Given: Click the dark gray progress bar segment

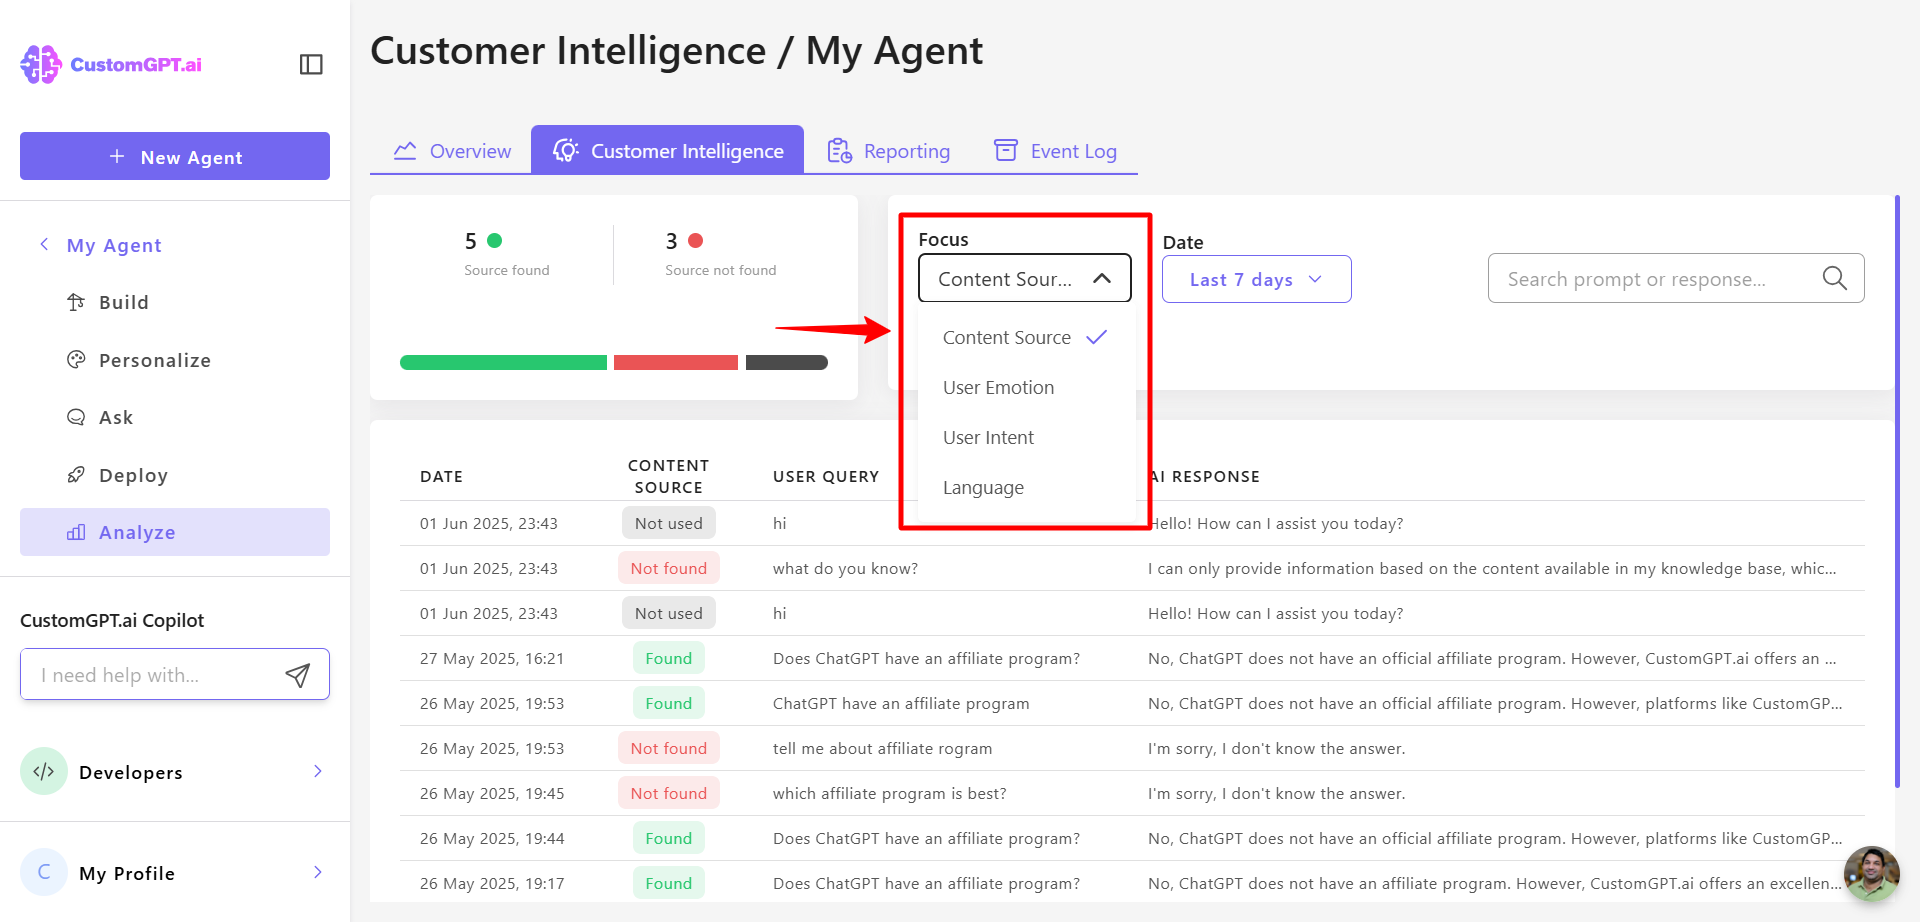Looking at the screenshot, I should (787, 363).
